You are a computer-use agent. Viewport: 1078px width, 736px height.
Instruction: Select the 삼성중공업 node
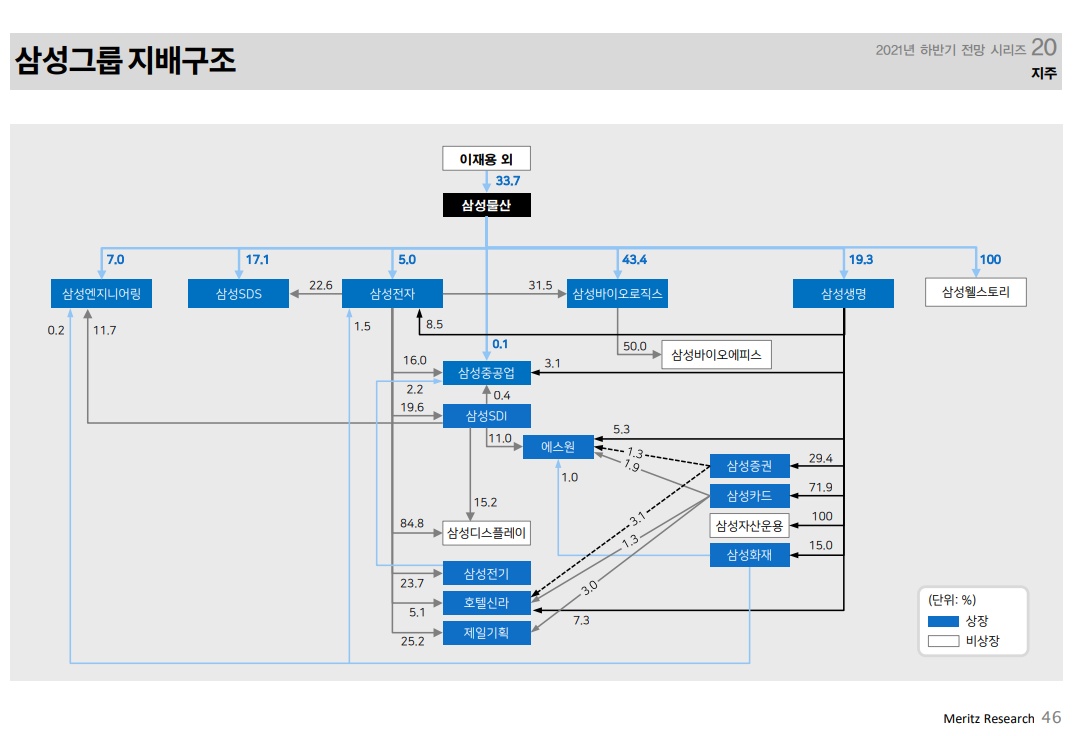click(486, 372)
